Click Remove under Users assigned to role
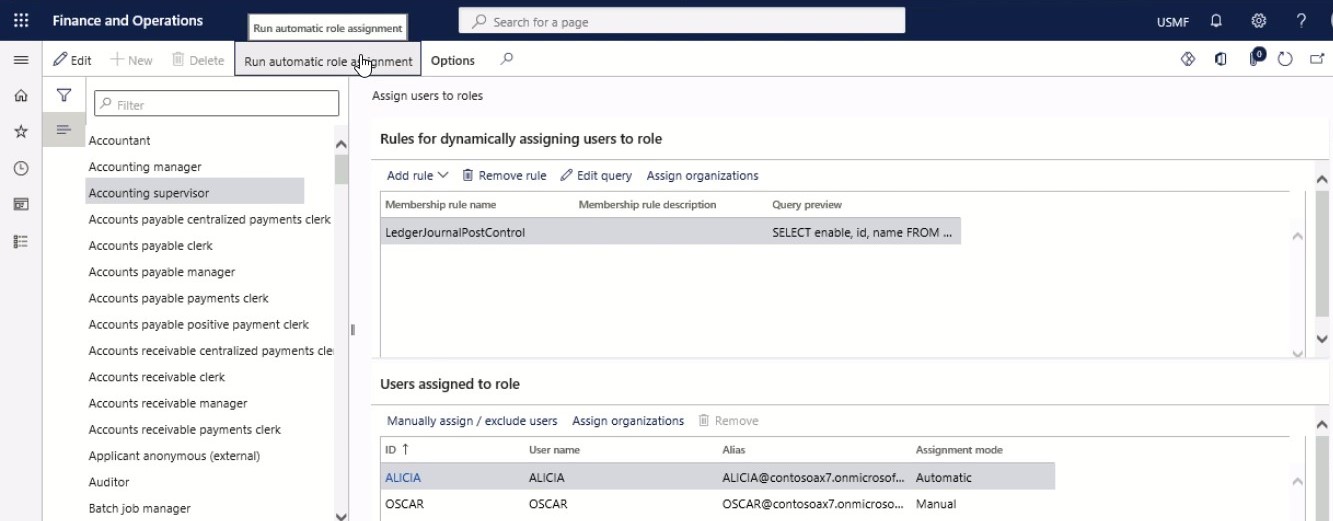The width and height of the screenshot is (1333, 521). pyautogui.click(x=728, y=421)
